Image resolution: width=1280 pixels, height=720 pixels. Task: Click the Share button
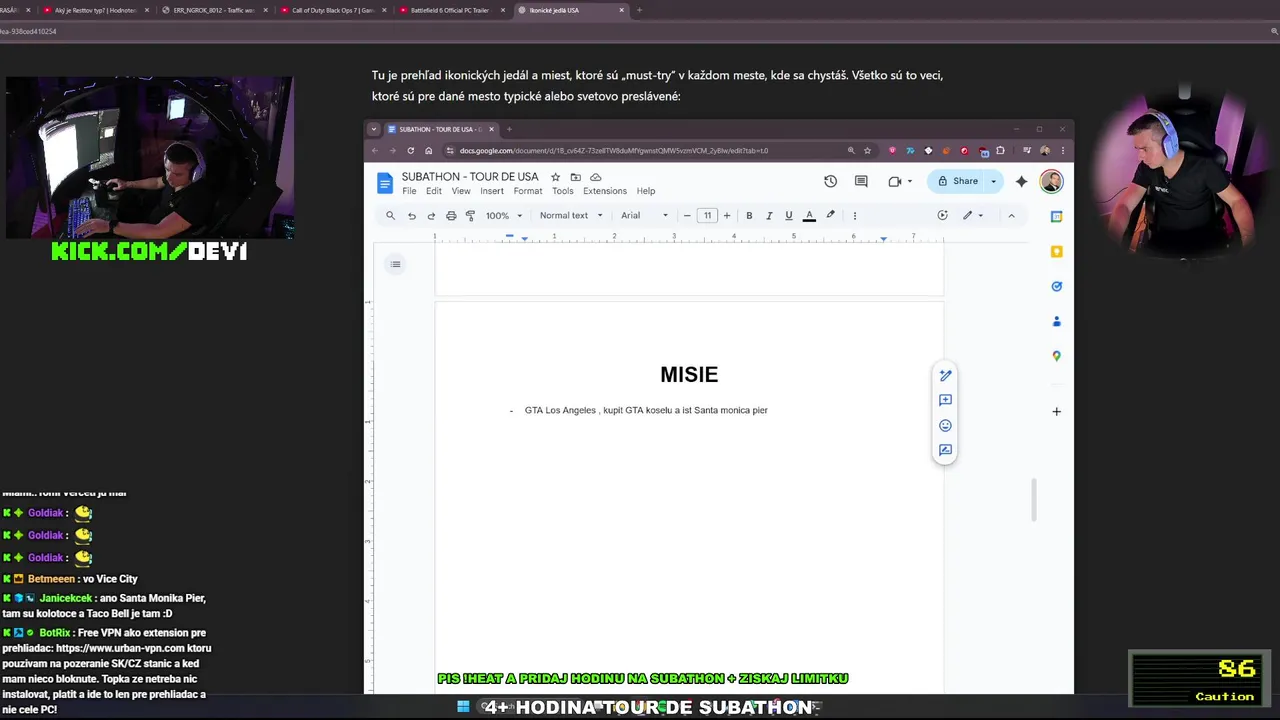(x=956, y=181)
